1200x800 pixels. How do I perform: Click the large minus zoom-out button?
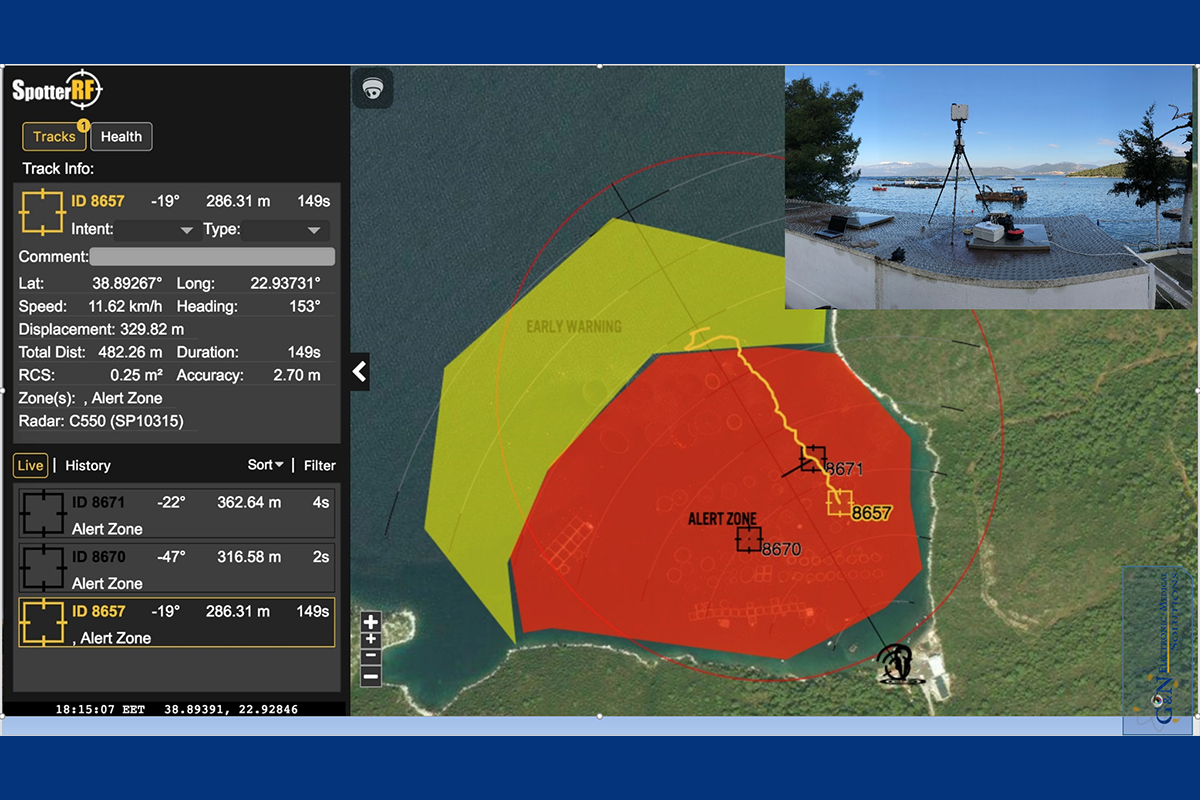(371, 676)
